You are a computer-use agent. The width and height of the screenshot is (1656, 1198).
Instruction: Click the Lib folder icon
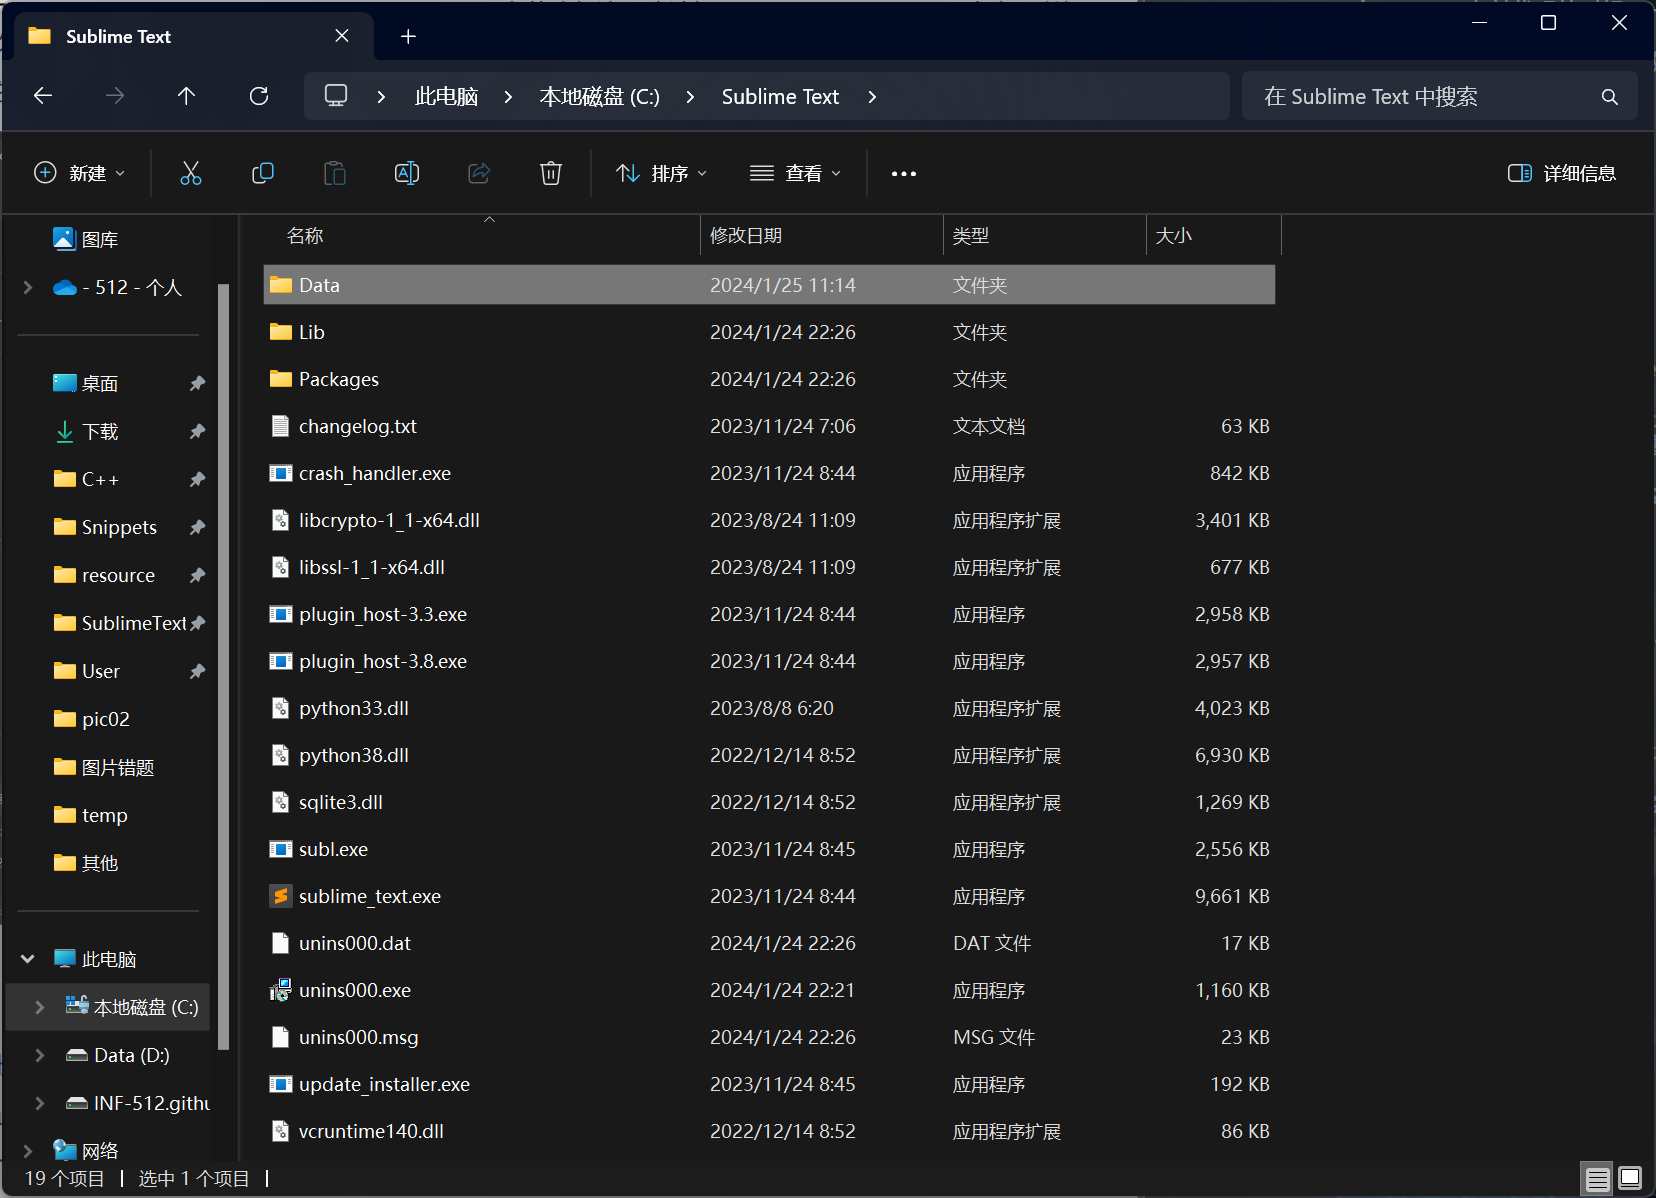click(x=281, y=332)
